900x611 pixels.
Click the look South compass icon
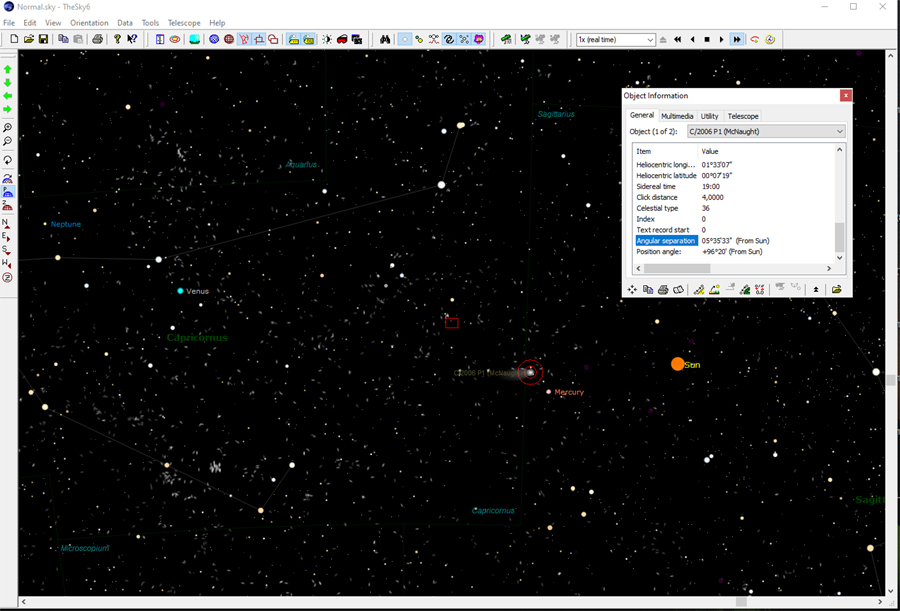pyautogui.click(x=7, y=250)
